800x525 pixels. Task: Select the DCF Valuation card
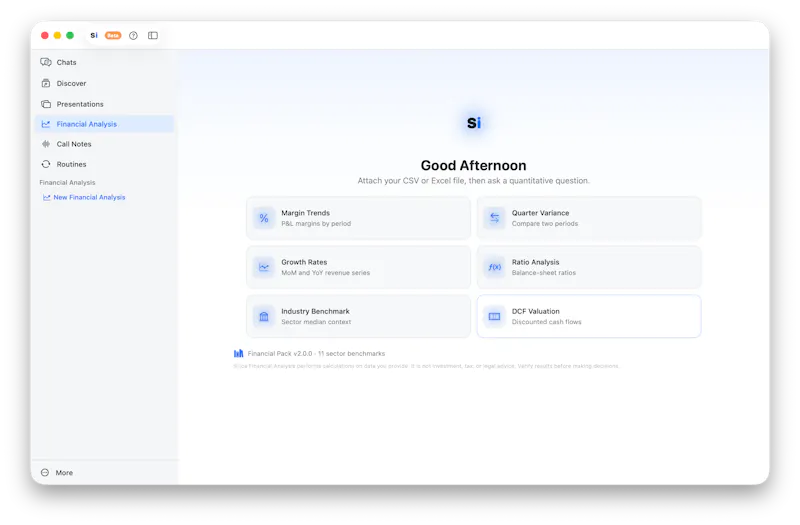pyautogui.click(x=589, y=316)
